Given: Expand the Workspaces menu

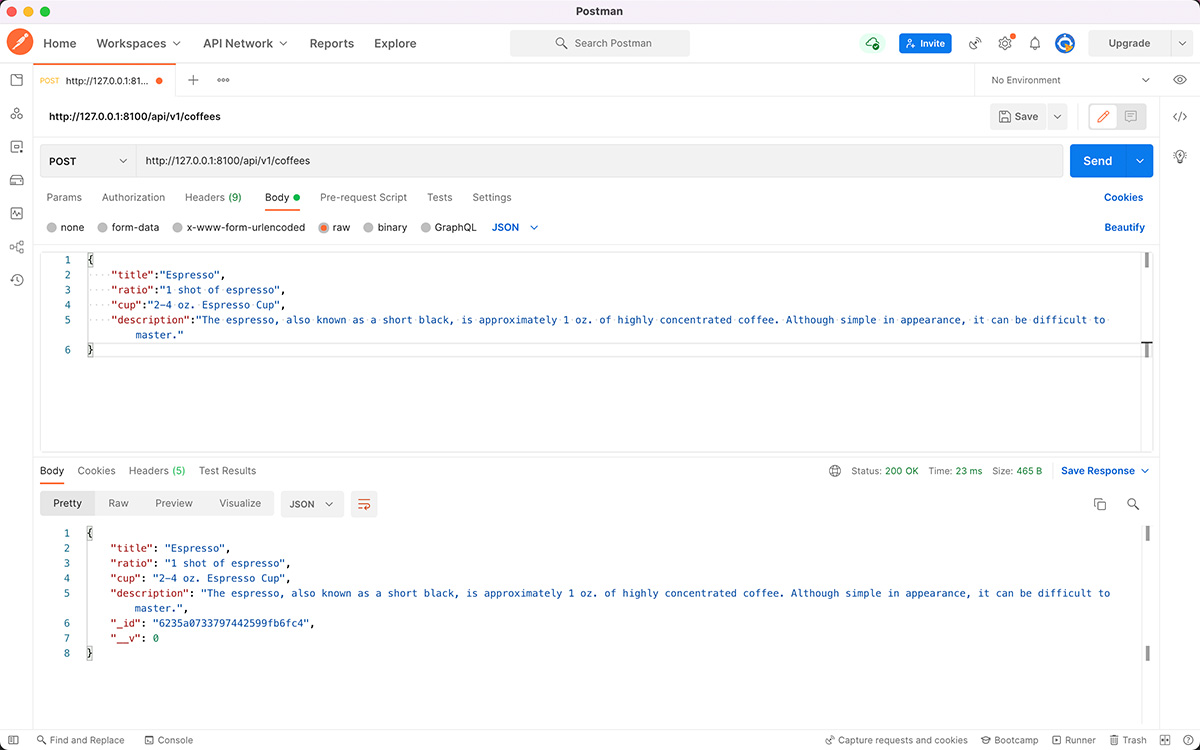Looking at the screenshot, I should pyautogui.click(x=139, y=43).
